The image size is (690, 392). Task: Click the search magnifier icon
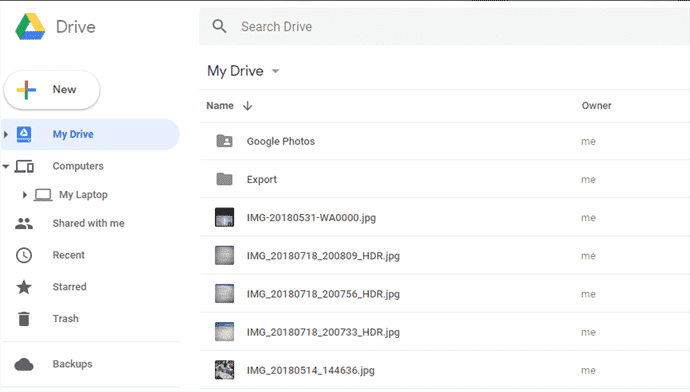219,26
